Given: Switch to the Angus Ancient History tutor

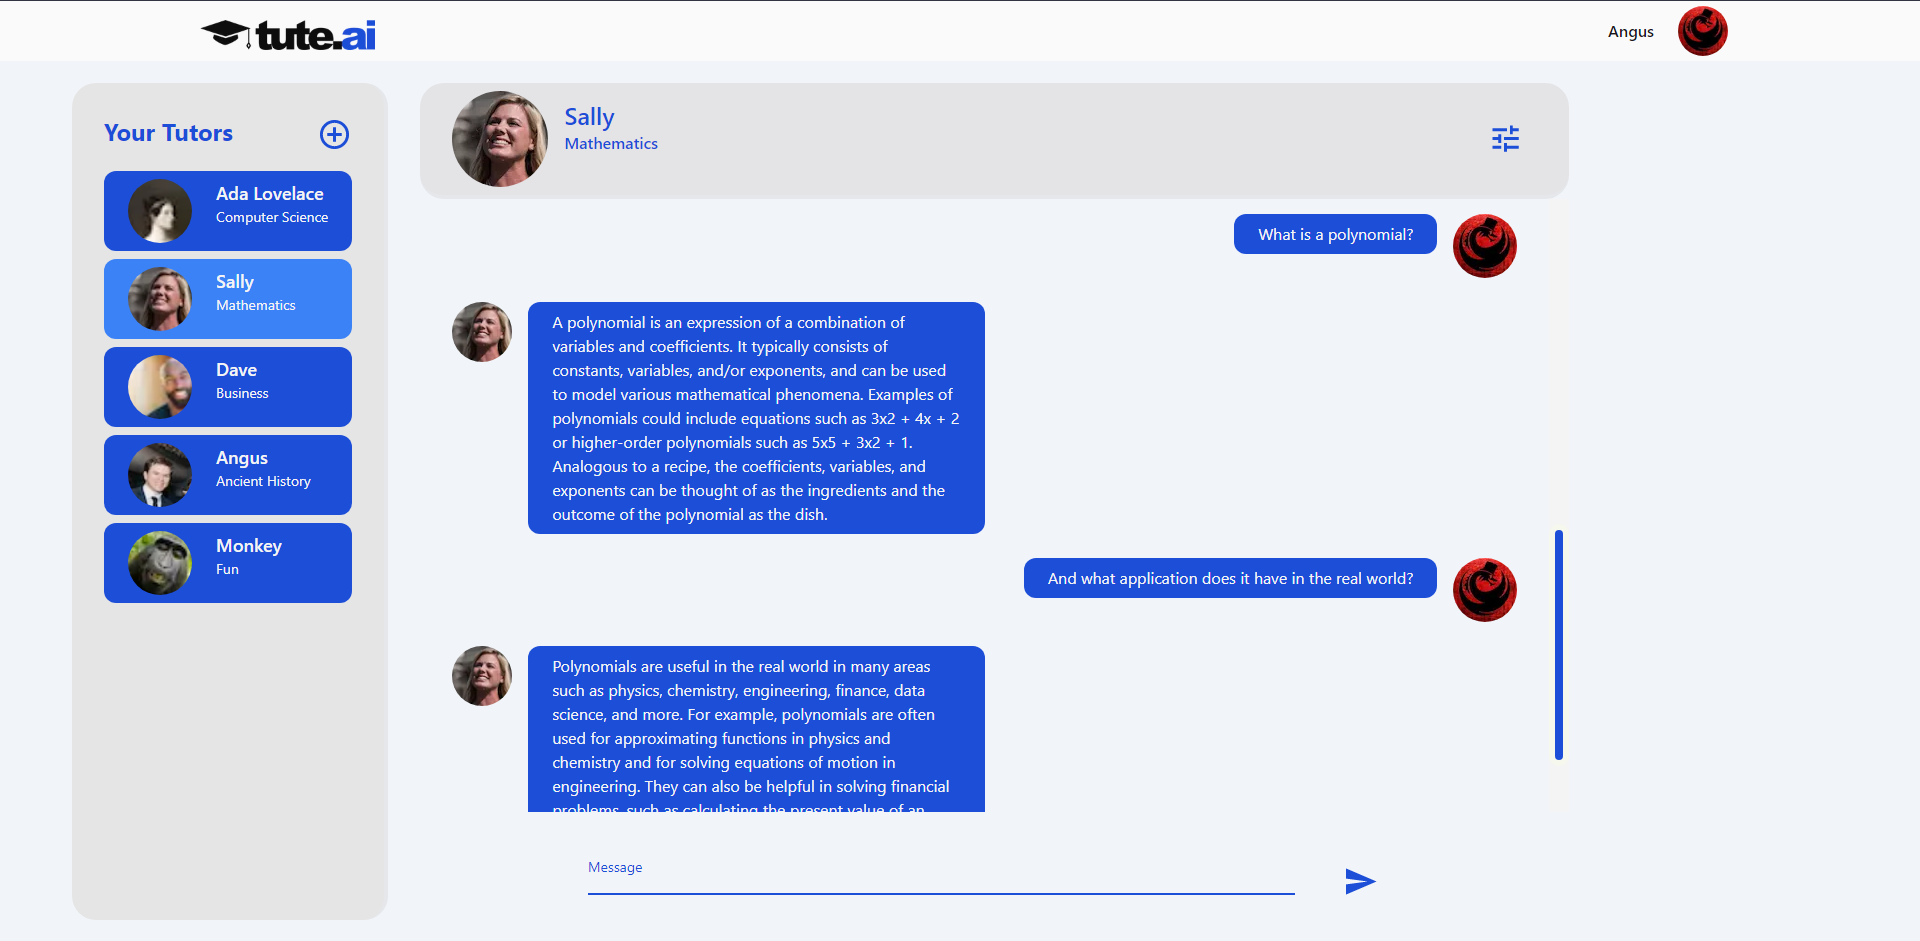Looking at the screenshot, I should [227, 474].
